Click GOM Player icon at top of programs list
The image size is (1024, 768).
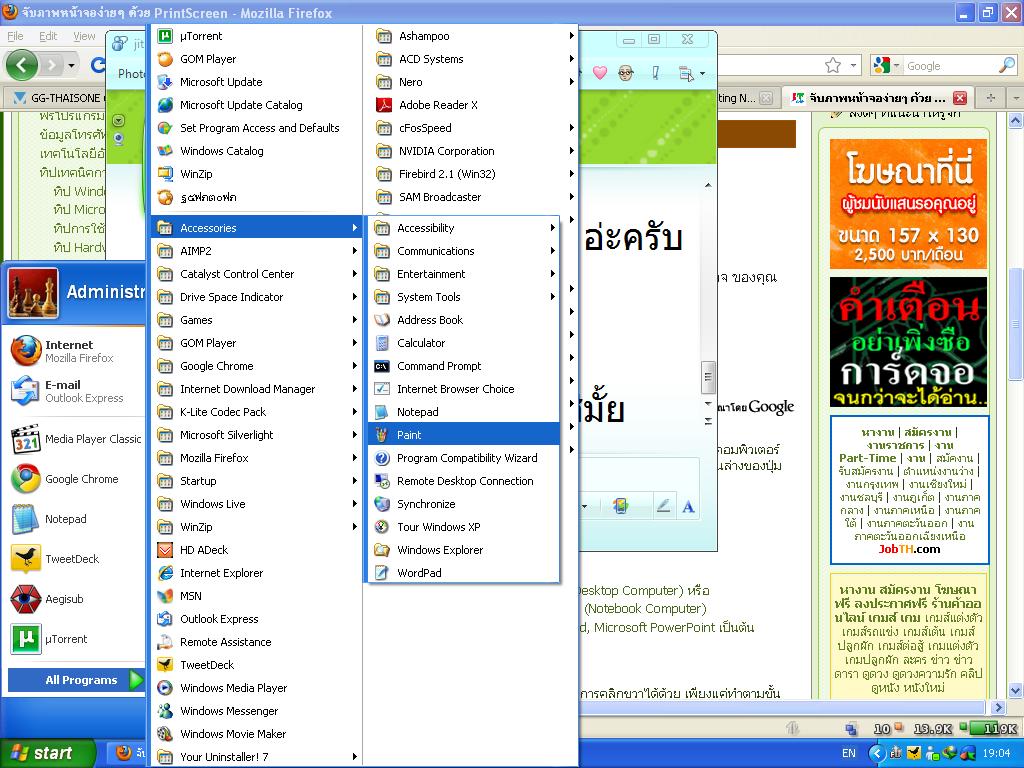[x=165, y=59]
